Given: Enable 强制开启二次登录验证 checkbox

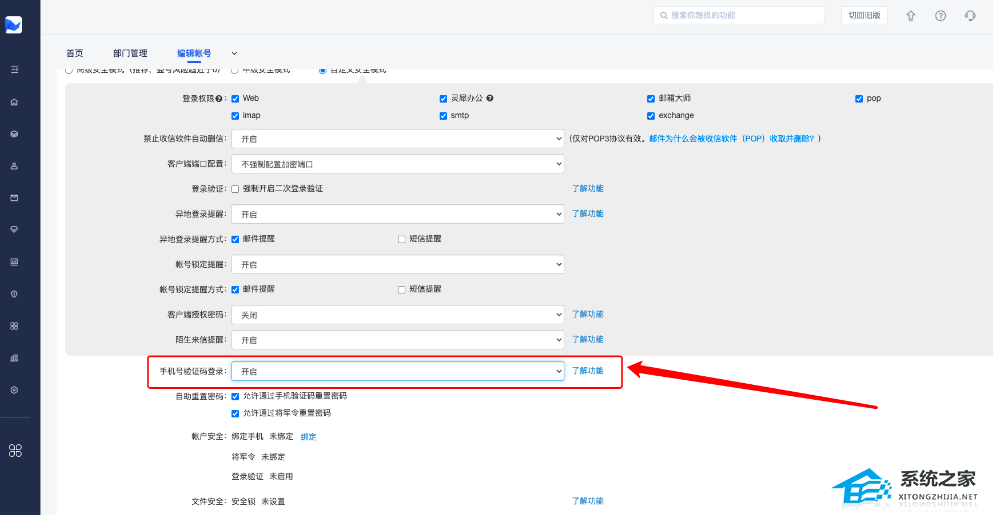Looking at the screenshot, I should [235, 188].
